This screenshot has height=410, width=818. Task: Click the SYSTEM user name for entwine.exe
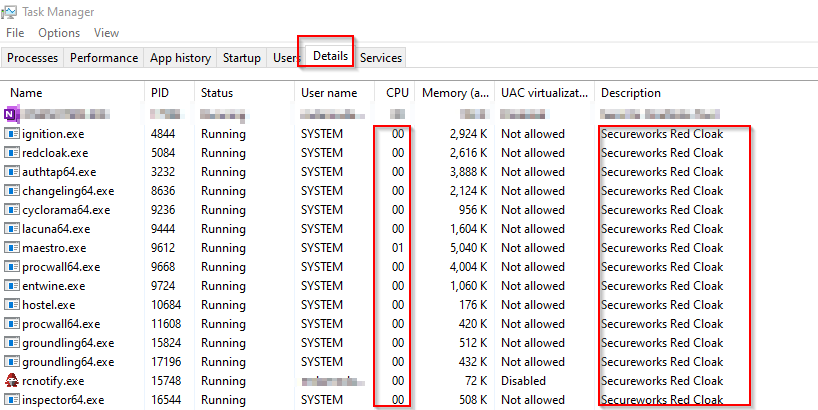click(x=322, y=286)
